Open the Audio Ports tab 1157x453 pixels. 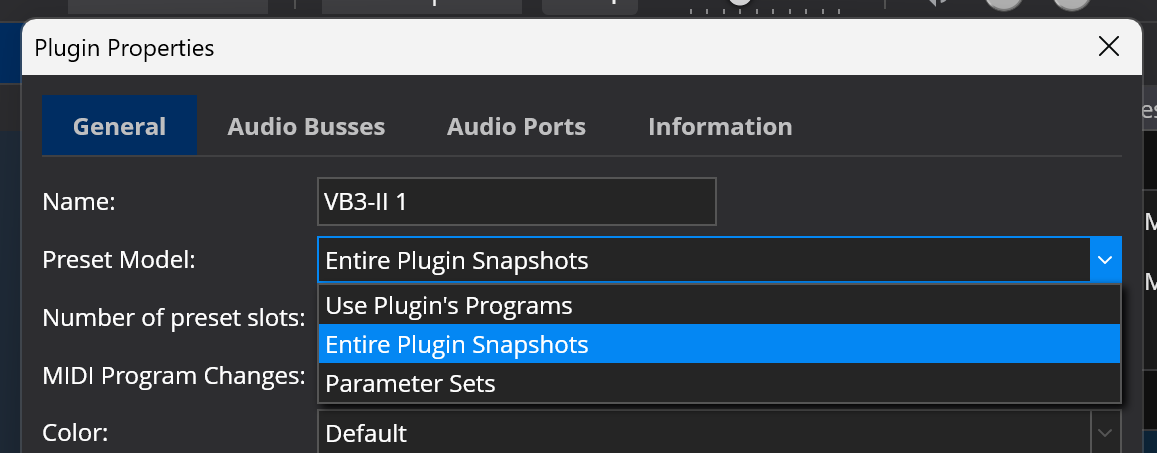[x=516, y=127]
